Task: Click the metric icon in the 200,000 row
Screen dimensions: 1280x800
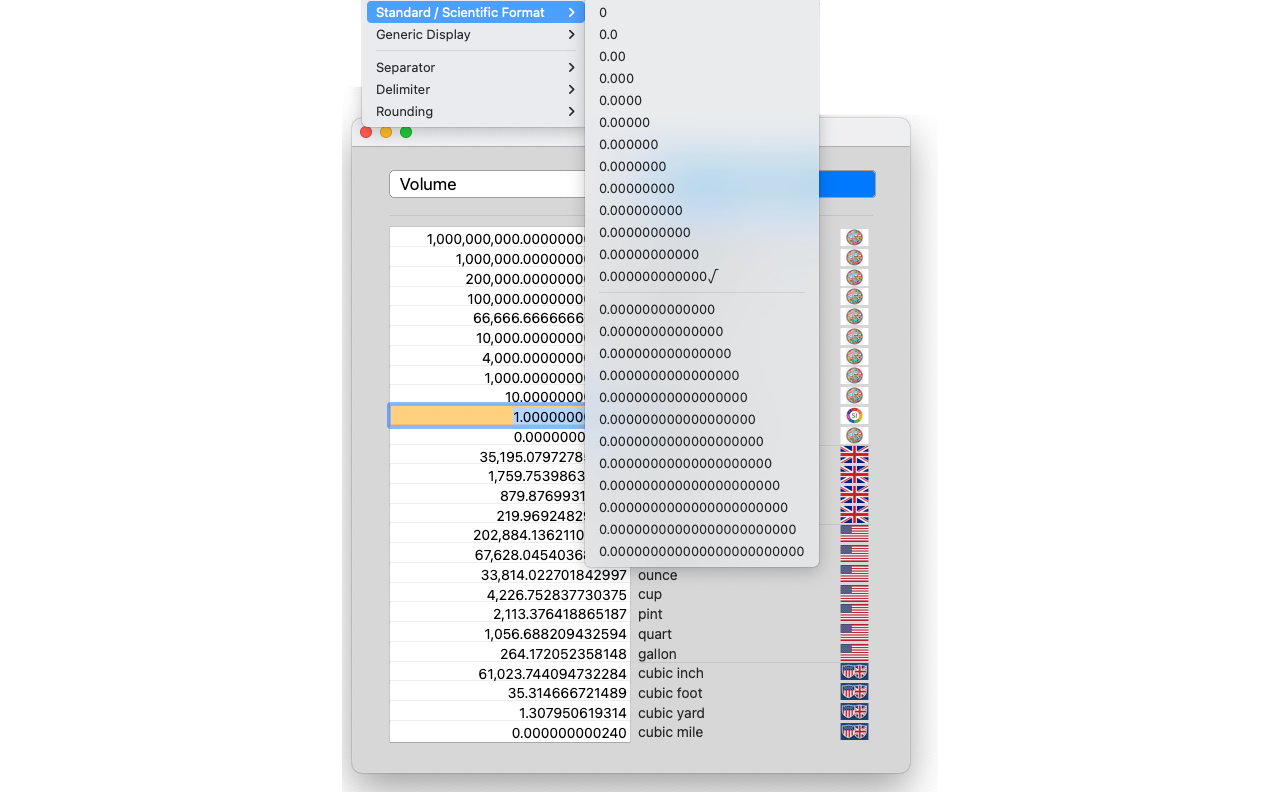Action: point(854,277)
